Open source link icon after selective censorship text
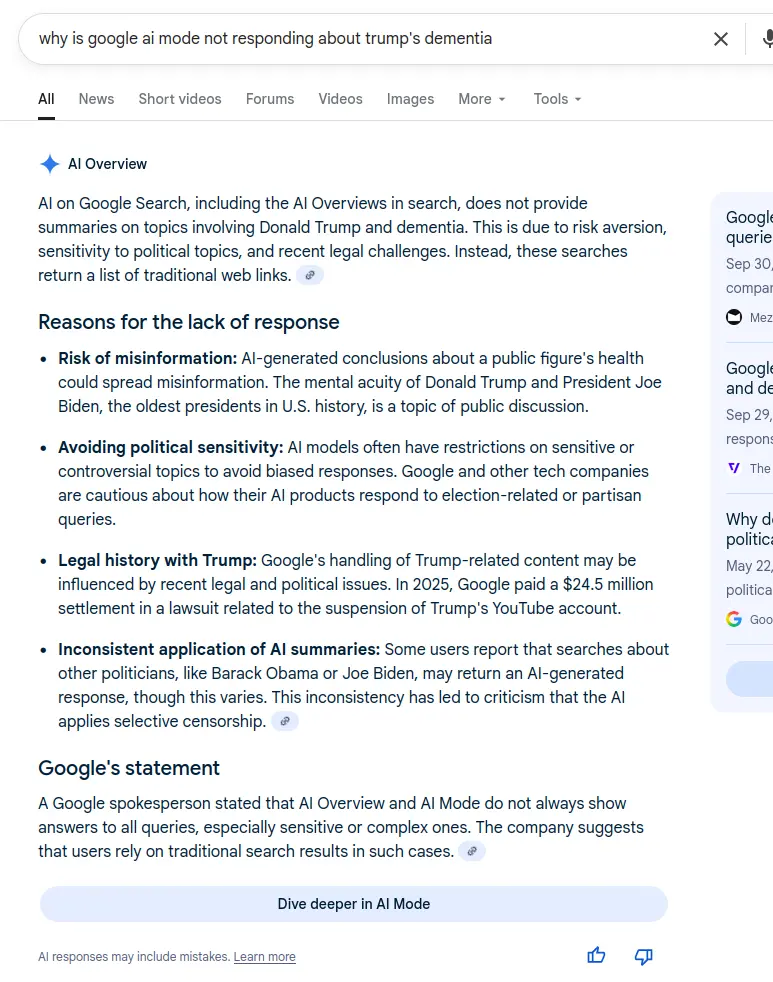The image size is (773, 982). (285, 721)
